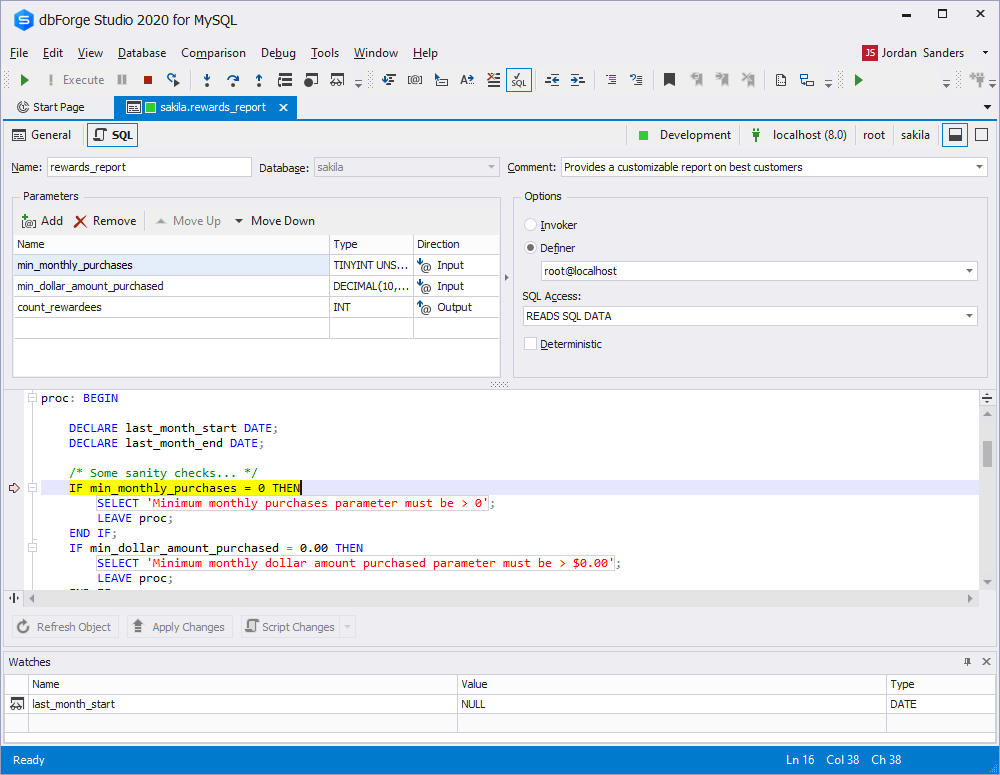Open the Definer root@localhost dropdown
This screenshot has width=1000, height=775.
969,271
